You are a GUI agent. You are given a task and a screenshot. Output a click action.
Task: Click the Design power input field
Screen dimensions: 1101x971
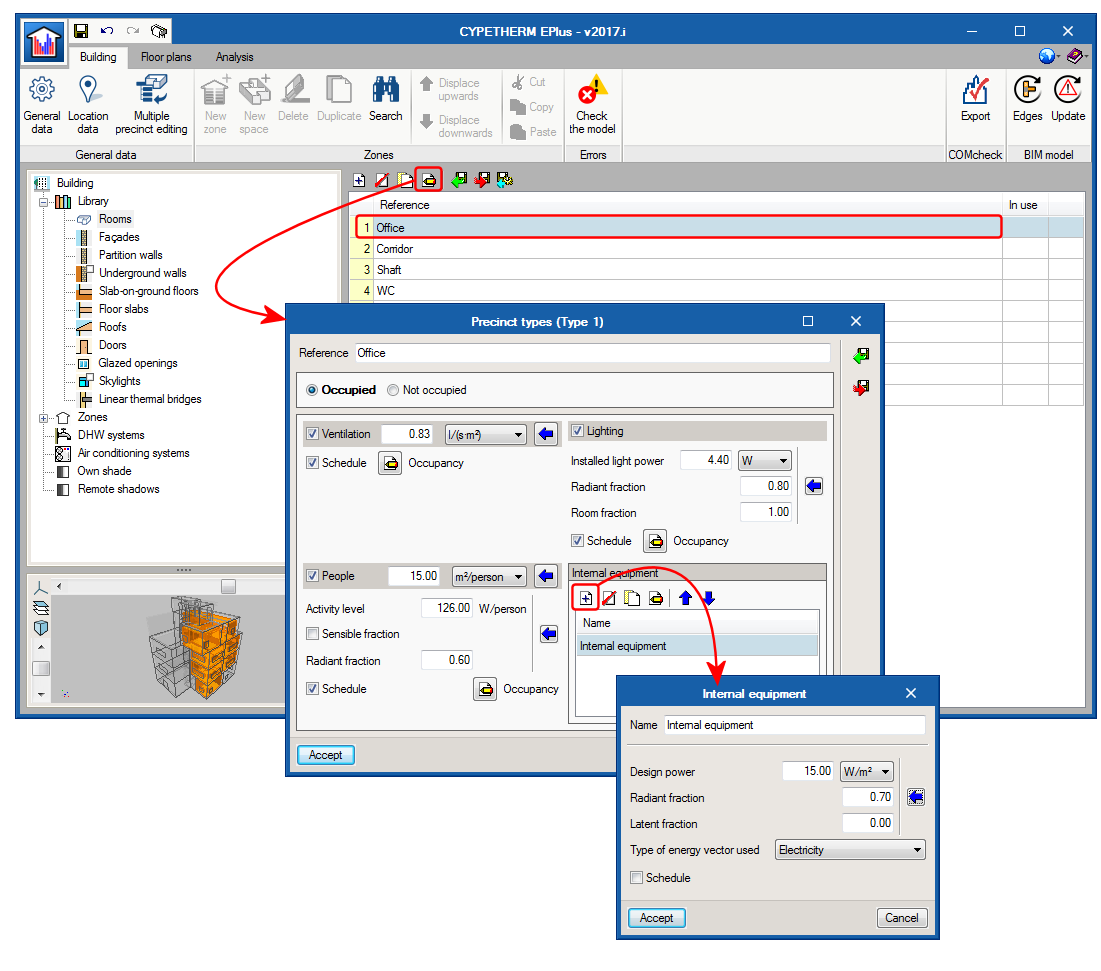(808, 771)
